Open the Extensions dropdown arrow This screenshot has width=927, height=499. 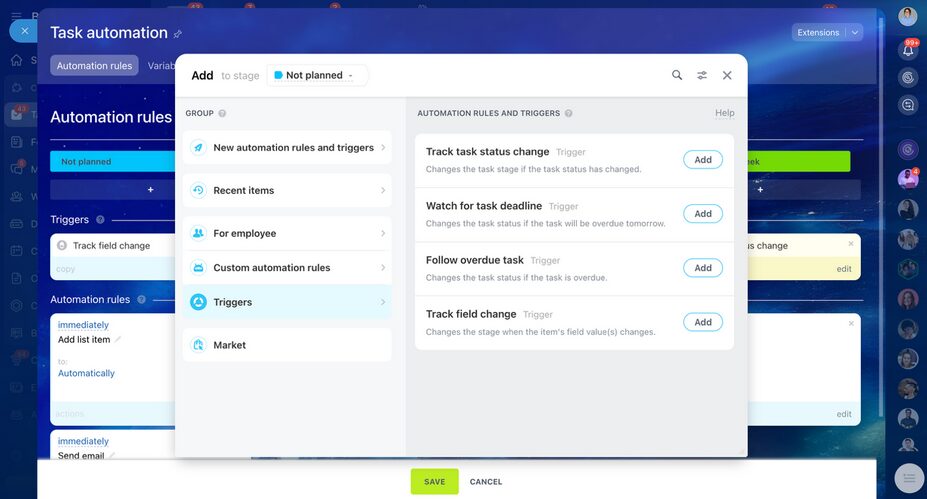pos(854,32)
